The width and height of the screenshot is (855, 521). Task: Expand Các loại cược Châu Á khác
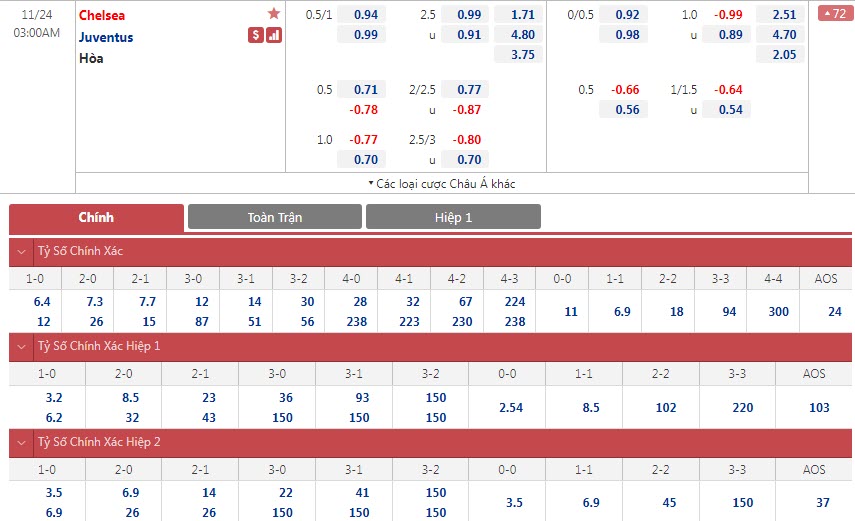442,184
